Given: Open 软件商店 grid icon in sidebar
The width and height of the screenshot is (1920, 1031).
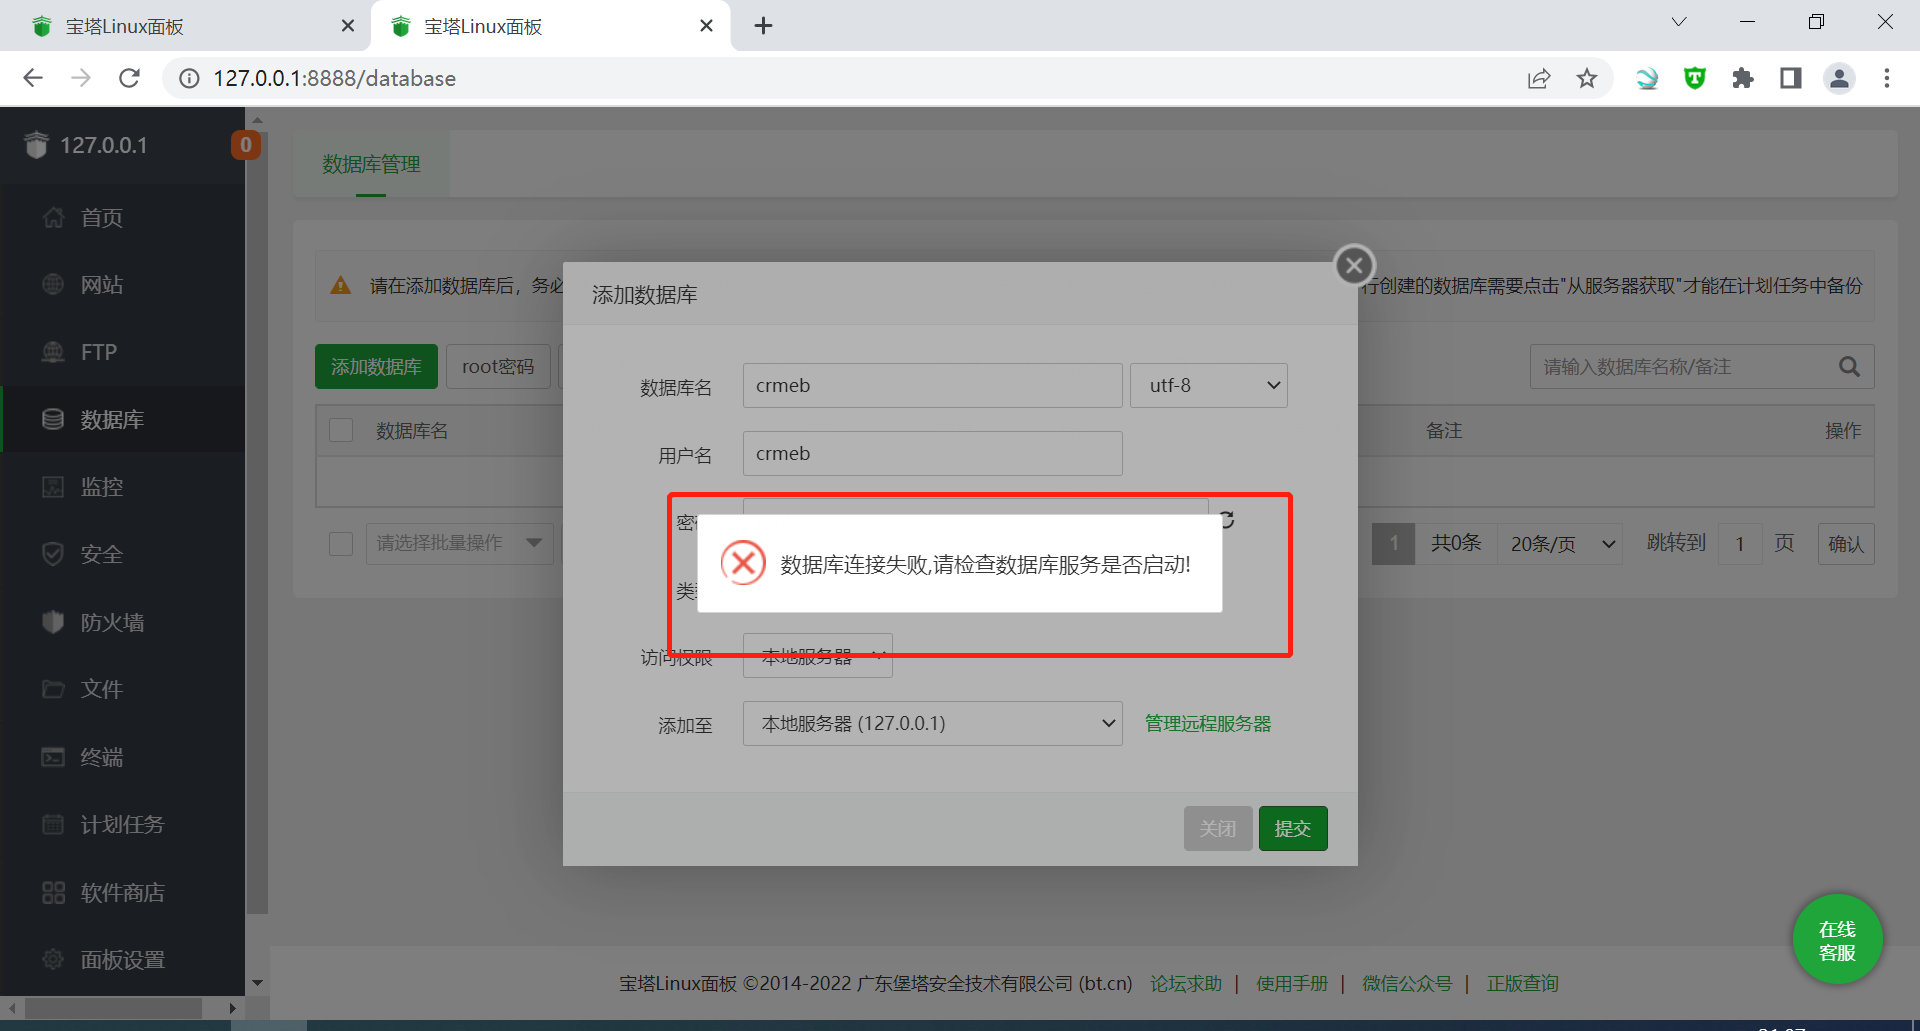Looking at the screenshot, I should click(x=54, y=892).
